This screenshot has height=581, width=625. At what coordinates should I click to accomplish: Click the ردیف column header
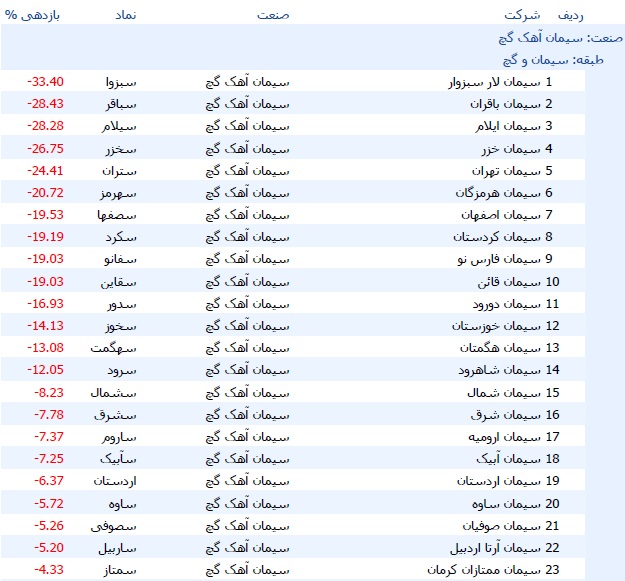click(570, 16)
